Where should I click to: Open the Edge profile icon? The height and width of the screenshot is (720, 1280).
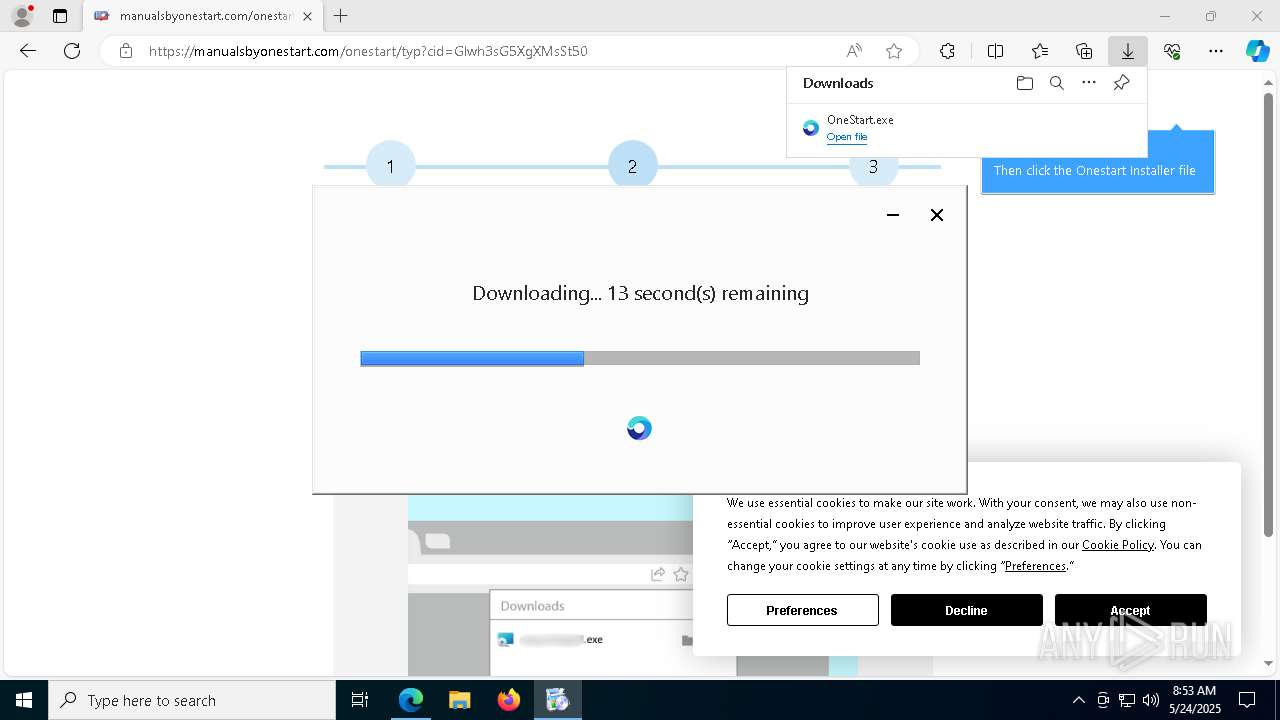tap(22, 16)
